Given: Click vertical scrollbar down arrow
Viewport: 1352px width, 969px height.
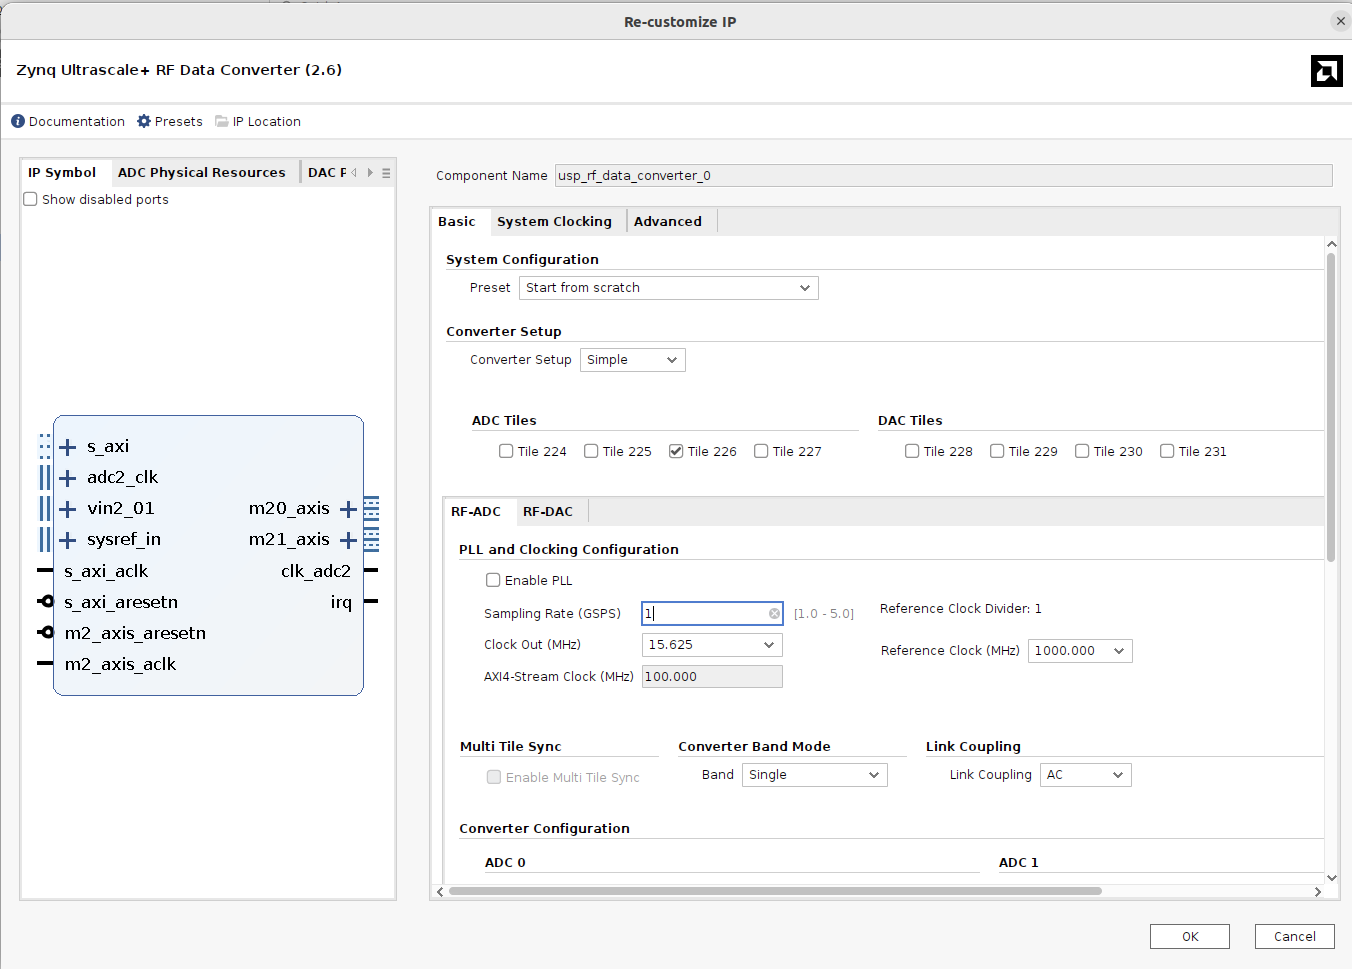Looking at the screenshot, I should [x=1331, y=877].
